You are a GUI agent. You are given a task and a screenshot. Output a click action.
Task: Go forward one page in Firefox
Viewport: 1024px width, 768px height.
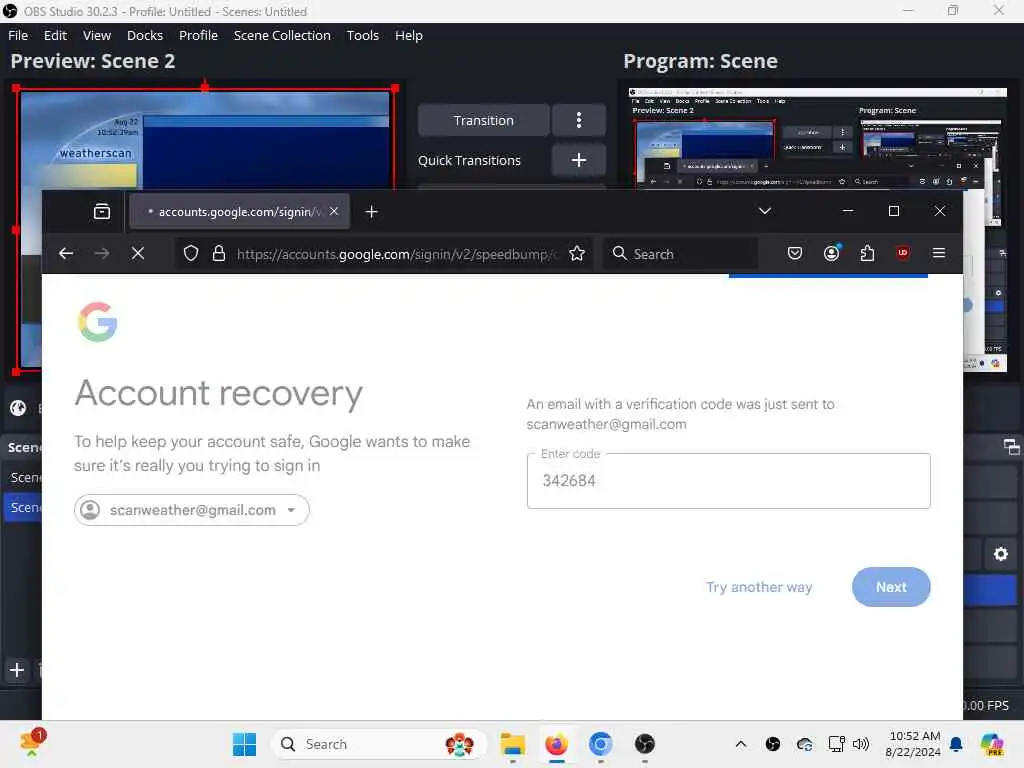(102, 253)
